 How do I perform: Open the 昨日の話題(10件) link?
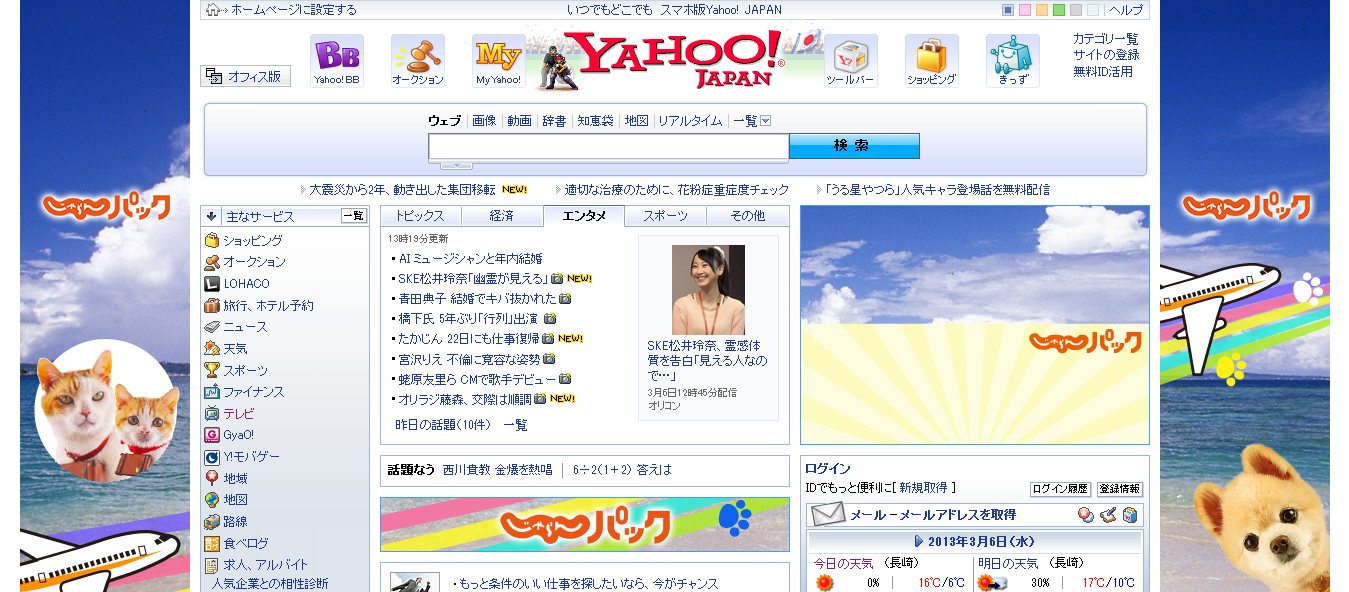click(x=443, y=425)
